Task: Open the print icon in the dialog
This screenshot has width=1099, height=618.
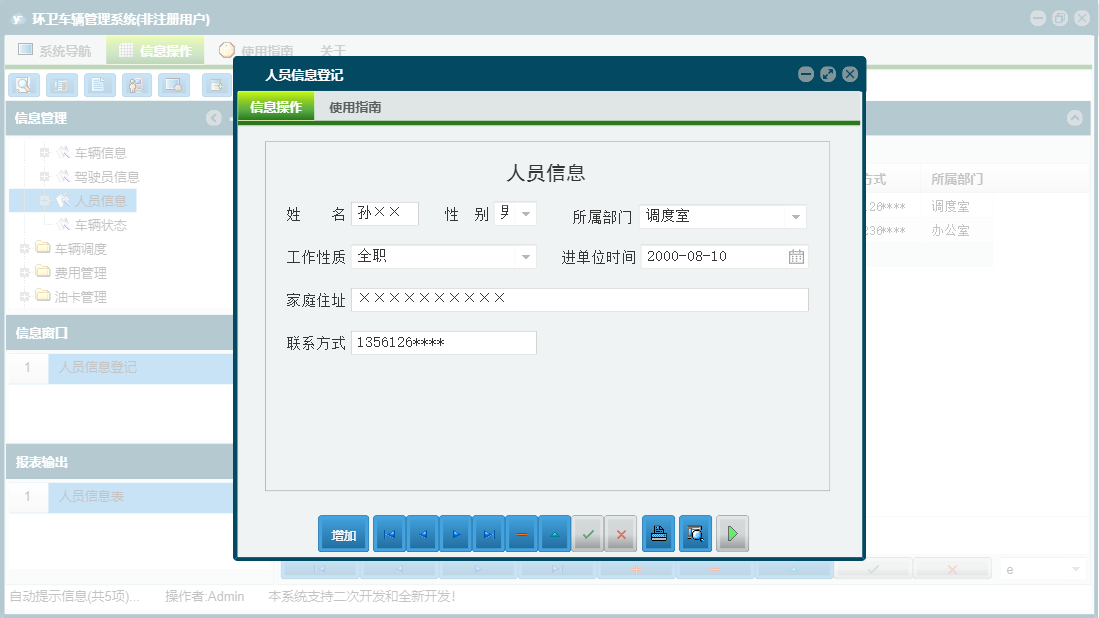Action: [x=658, y=533]
